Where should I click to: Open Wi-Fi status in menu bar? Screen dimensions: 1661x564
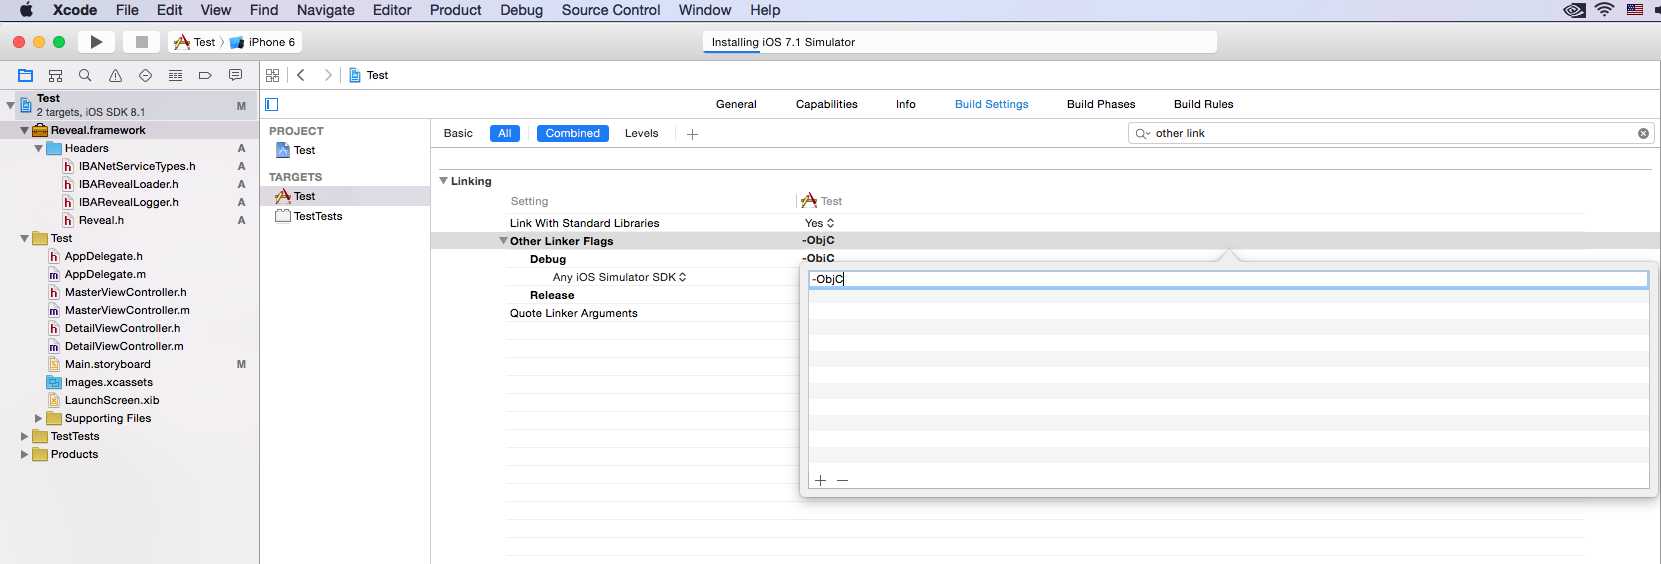(x=1605, y=10)
